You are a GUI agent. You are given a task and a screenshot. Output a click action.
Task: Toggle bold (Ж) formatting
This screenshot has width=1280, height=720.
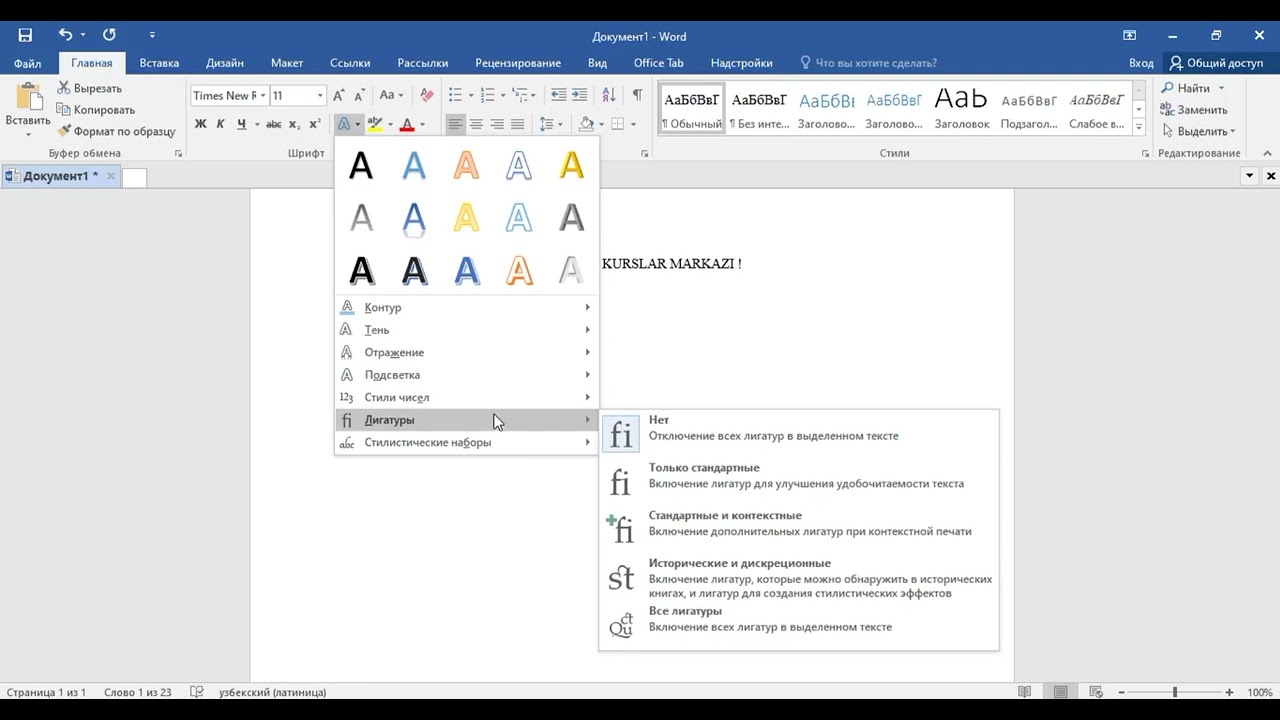200,124
